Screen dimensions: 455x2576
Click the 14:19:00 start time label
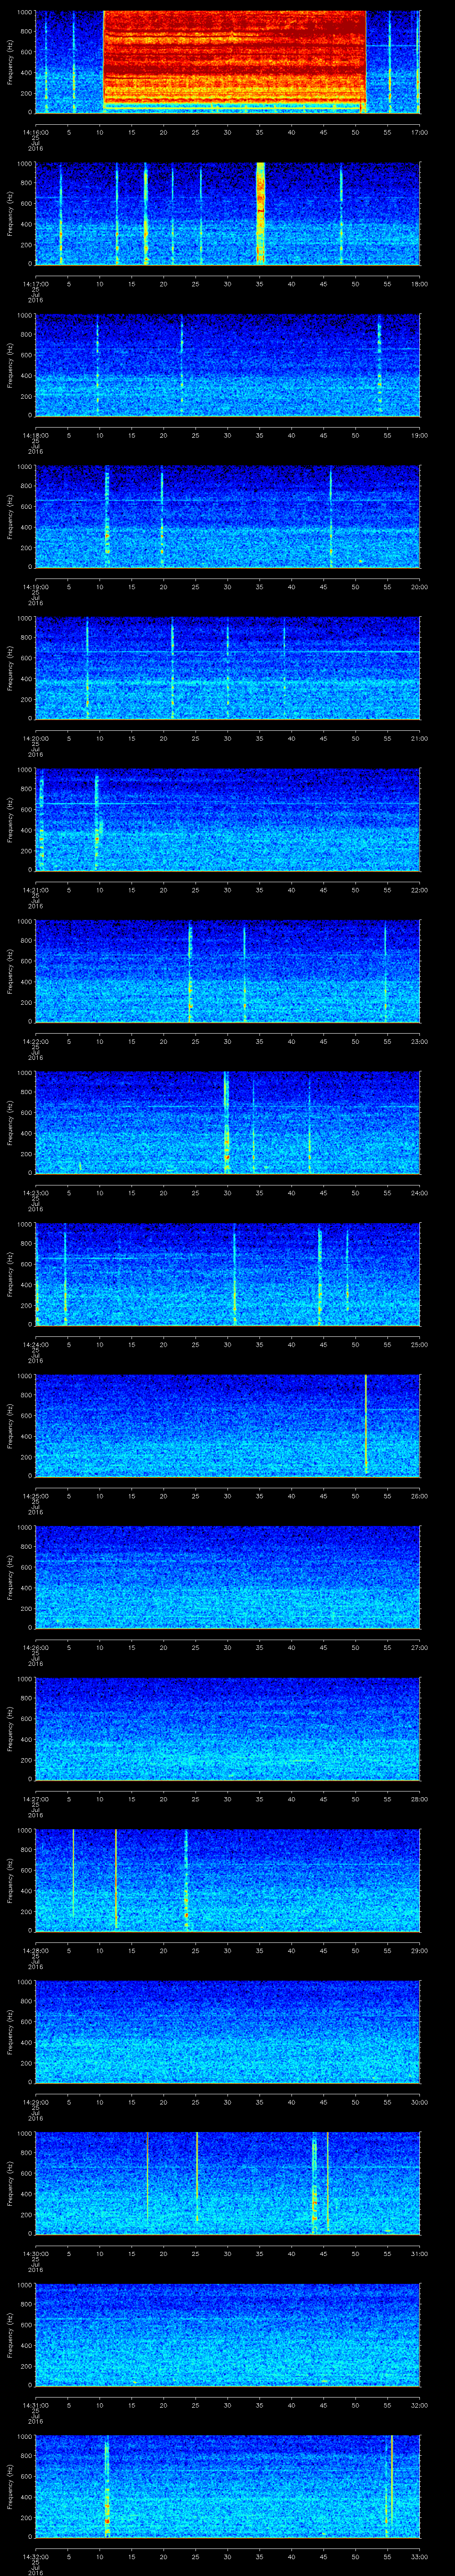pyautogui.click(x=35, y=587)
